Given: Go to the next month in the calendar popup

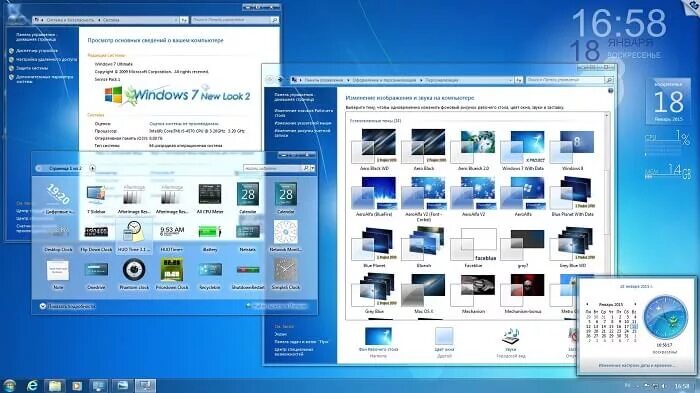Looking at the screenshot, I should [635, 304].
